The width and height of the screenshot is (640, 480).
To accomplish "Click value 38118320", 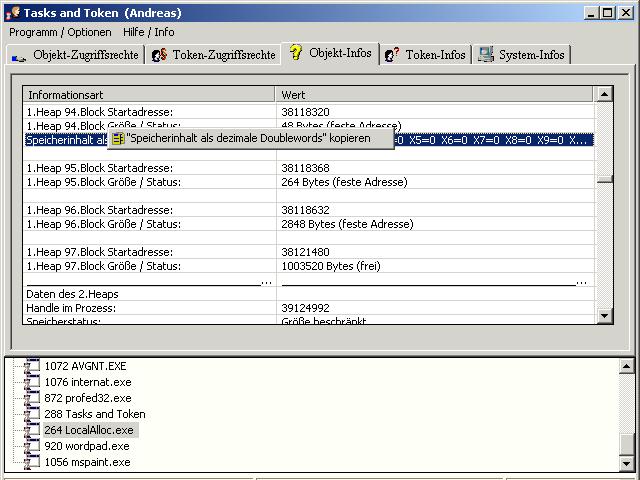I will [305, 112].
